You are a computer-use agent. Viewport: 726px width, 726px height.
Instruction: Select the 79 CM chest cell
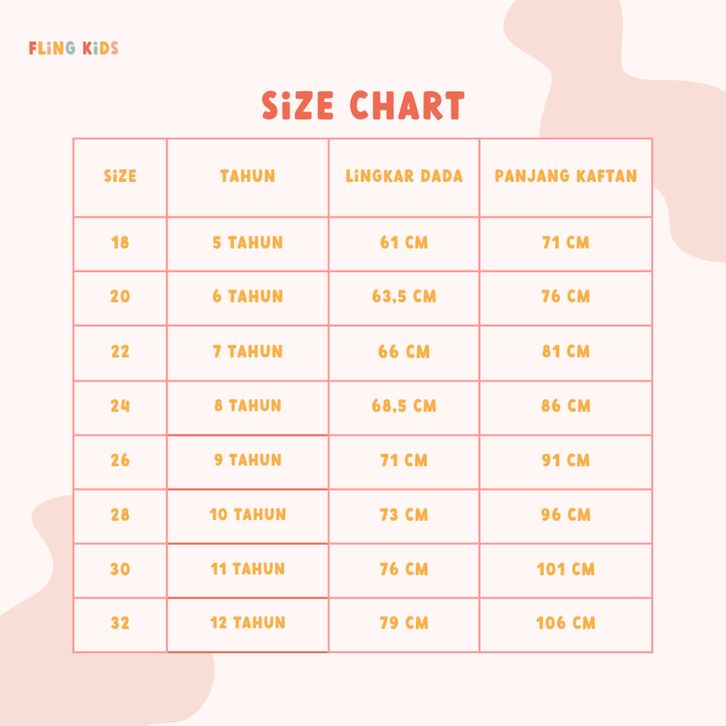pyautogui.click(x=404, y=622)
